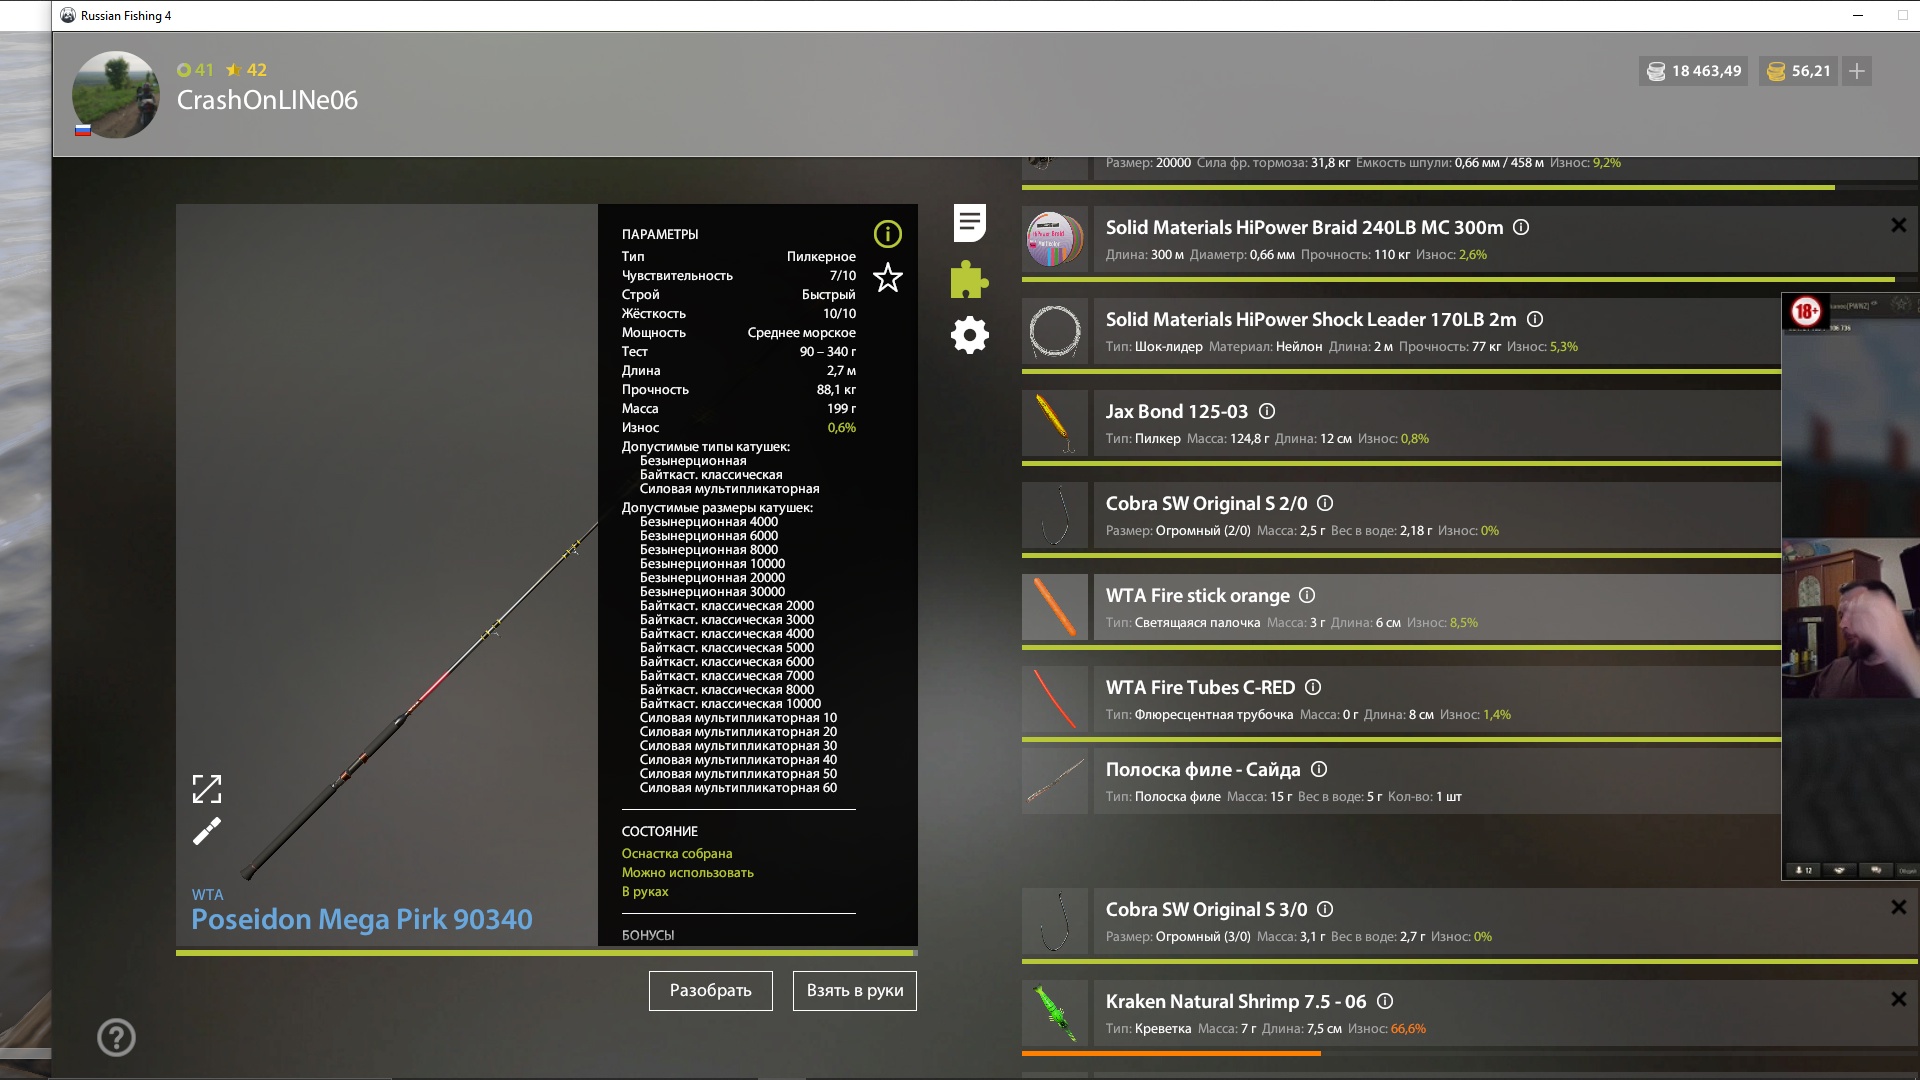
Task: Click the Kraken shrimp wear 66,6% value
Action: point(1408,1028)
